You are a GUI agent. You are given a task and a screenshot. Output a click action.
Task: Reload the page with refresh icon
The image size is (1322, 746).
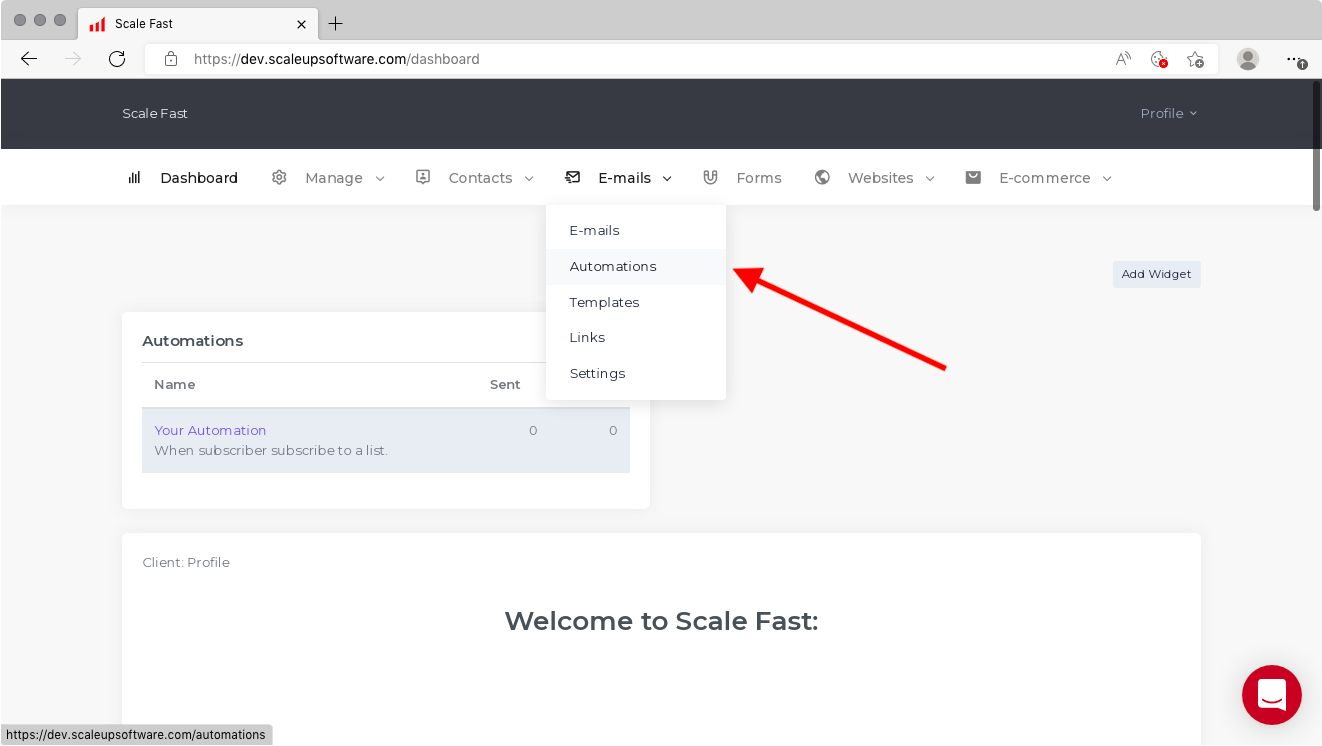117,59
